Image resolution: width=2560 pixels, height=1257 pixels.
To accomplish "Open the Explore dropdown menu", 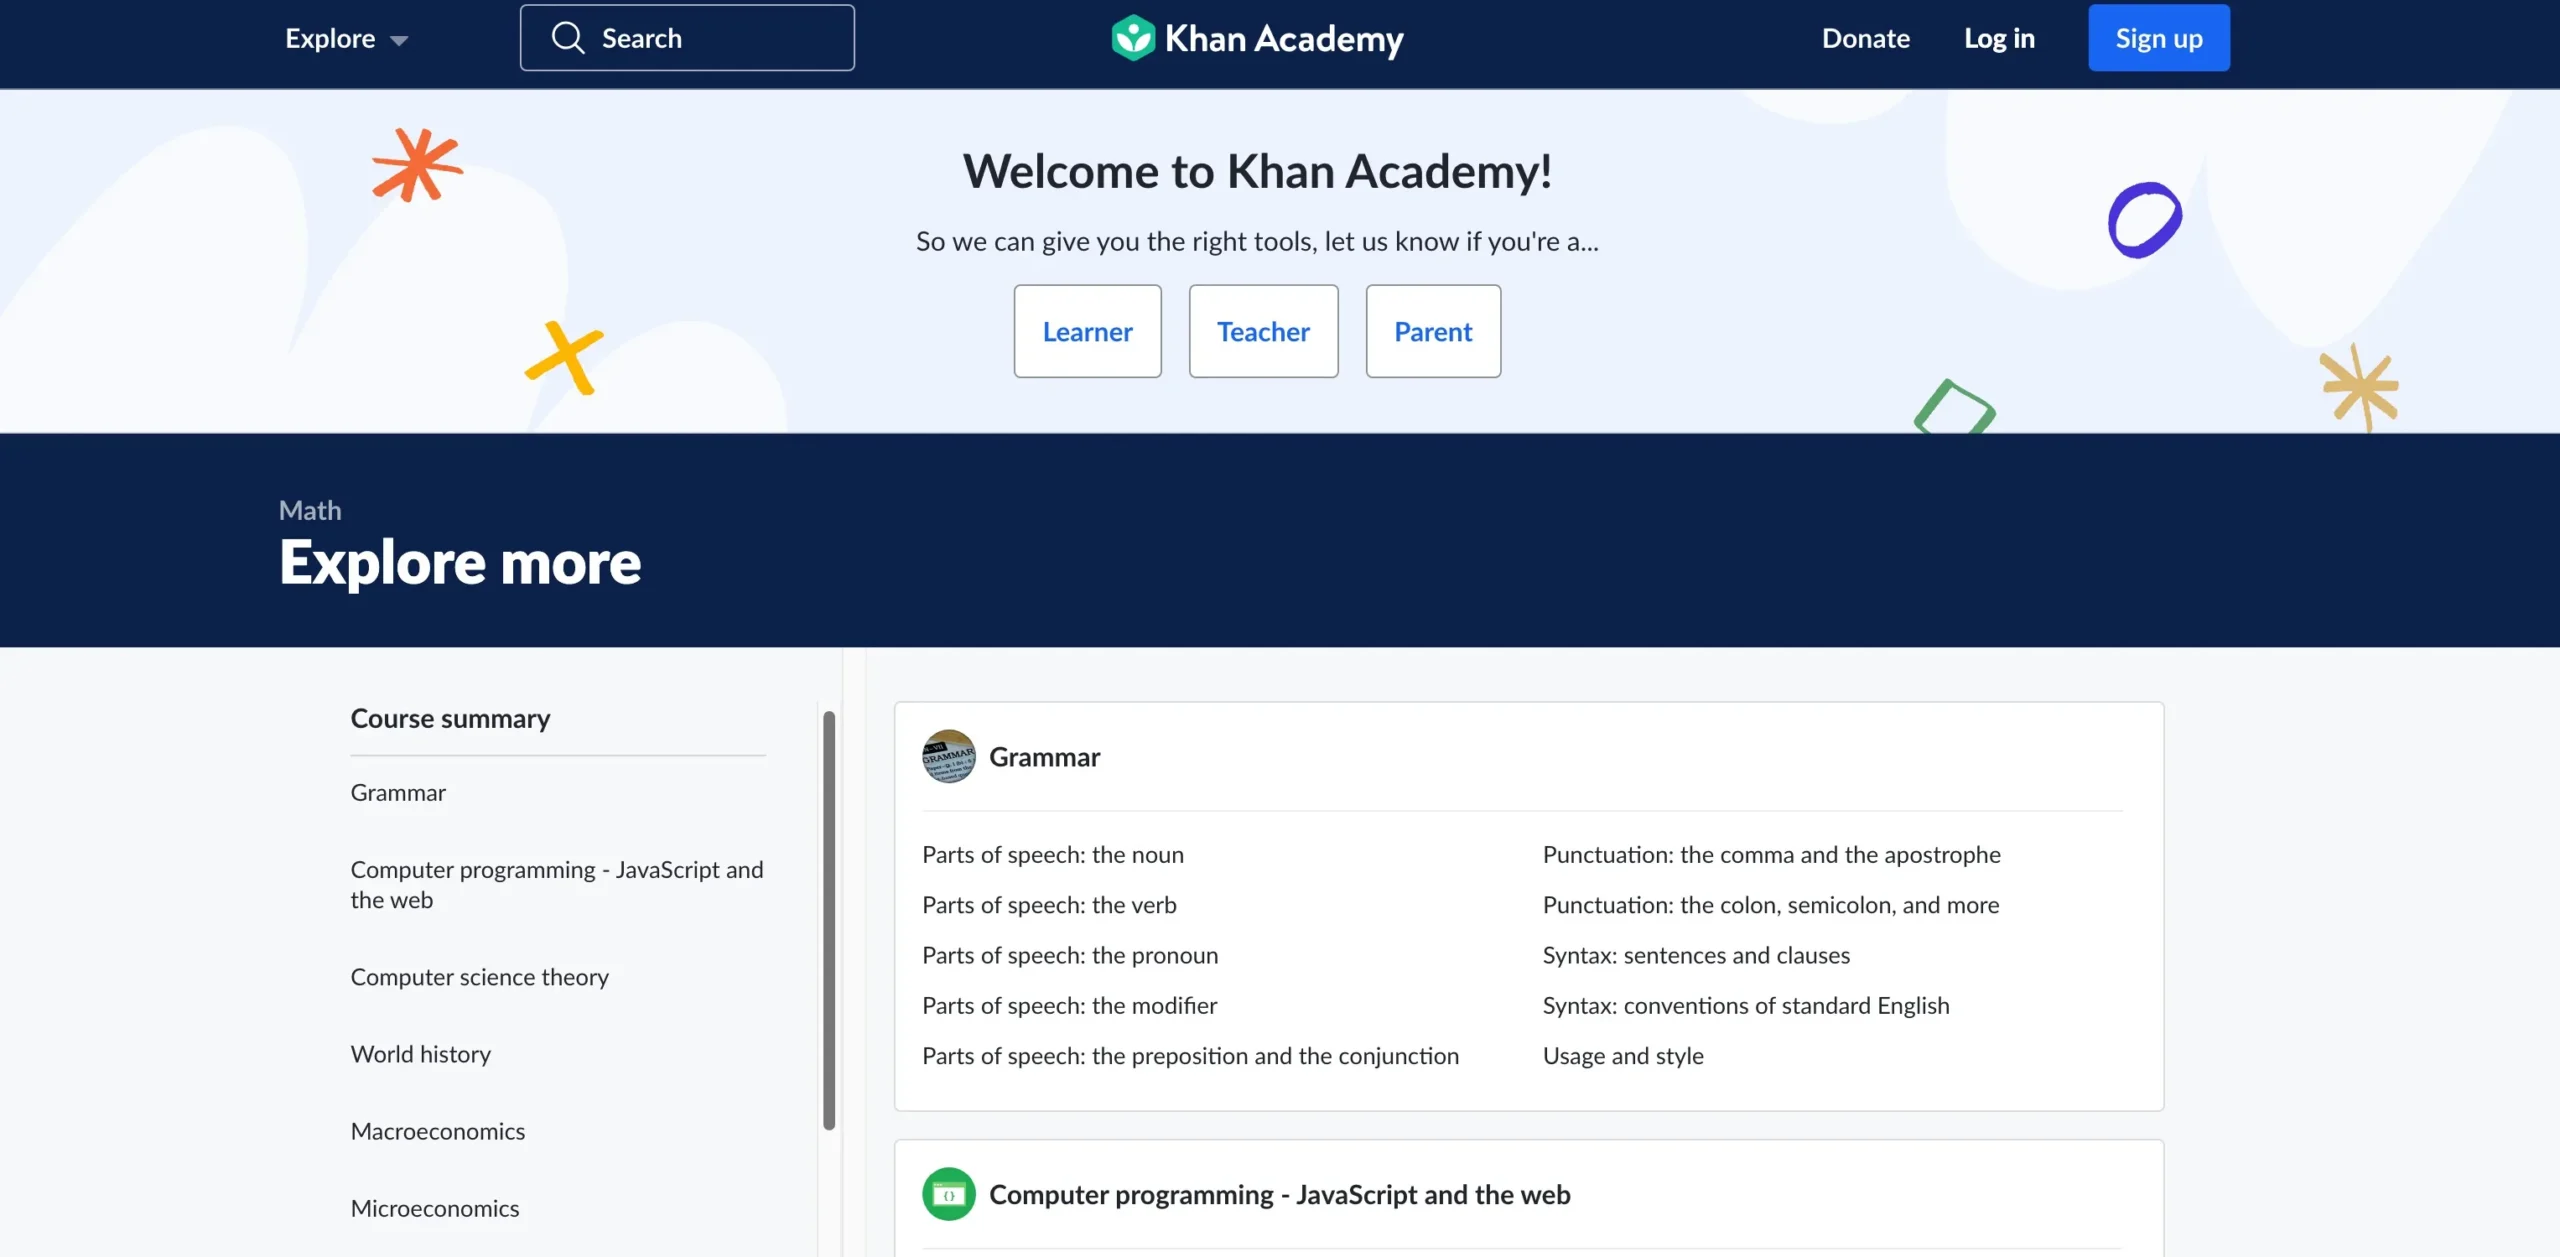I will tap(343, 36).
